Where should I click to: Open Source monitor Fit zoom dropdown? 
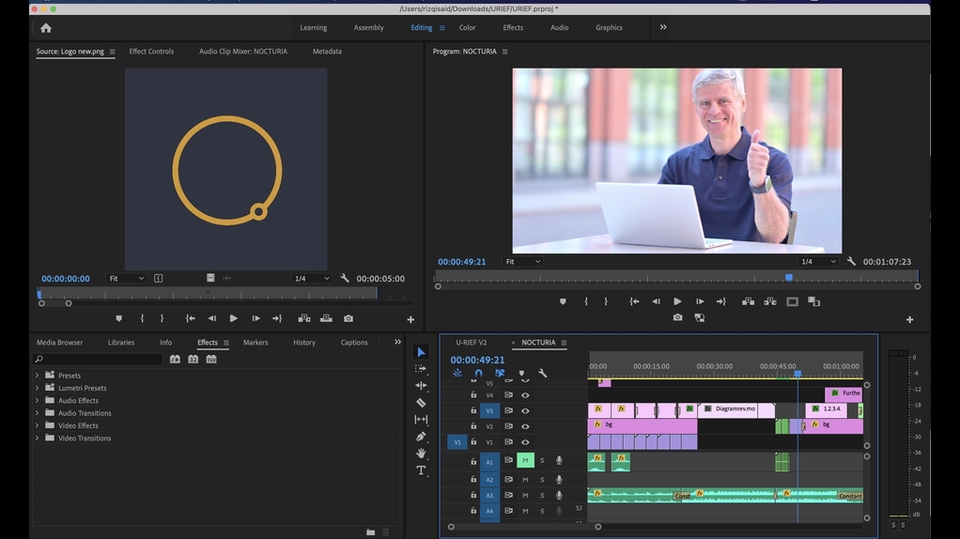[126, 278]
